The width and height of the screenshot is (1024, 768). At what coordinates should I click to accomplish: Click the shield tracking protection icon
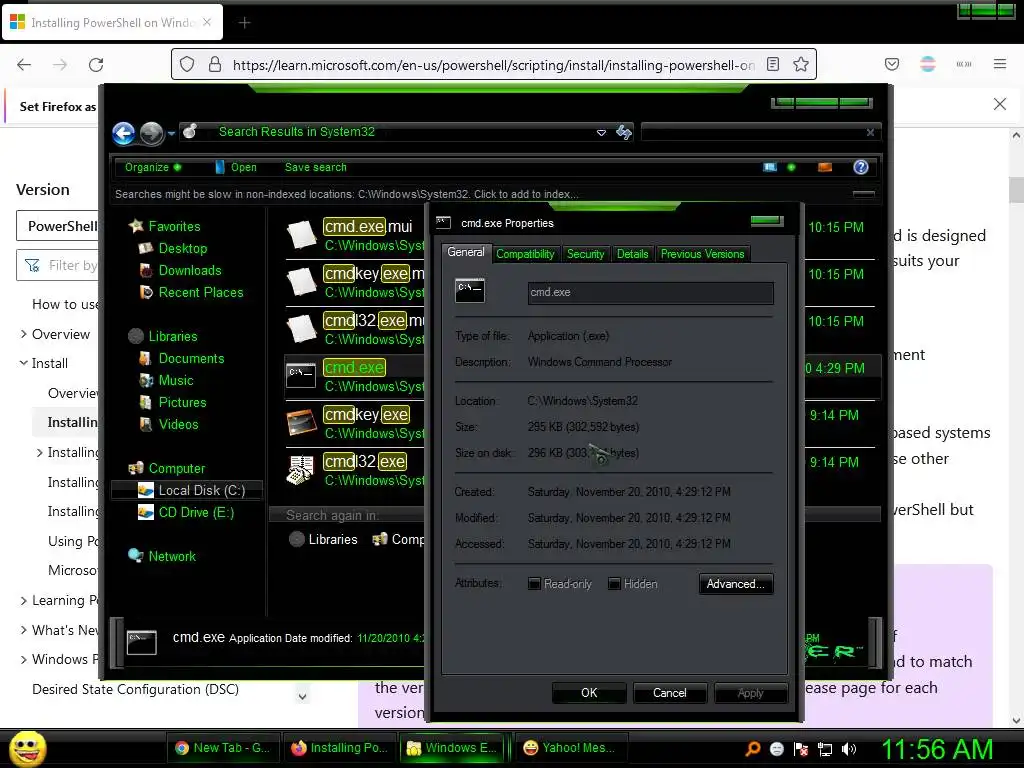187,64
